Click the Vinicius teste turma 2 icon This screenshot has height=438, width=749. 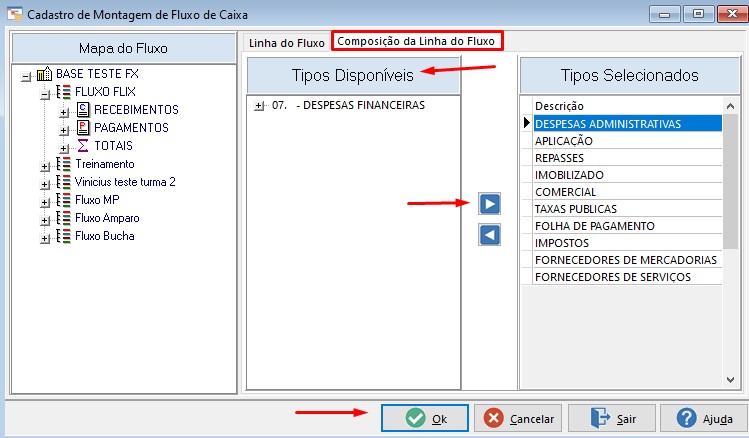tap(64, 182)
